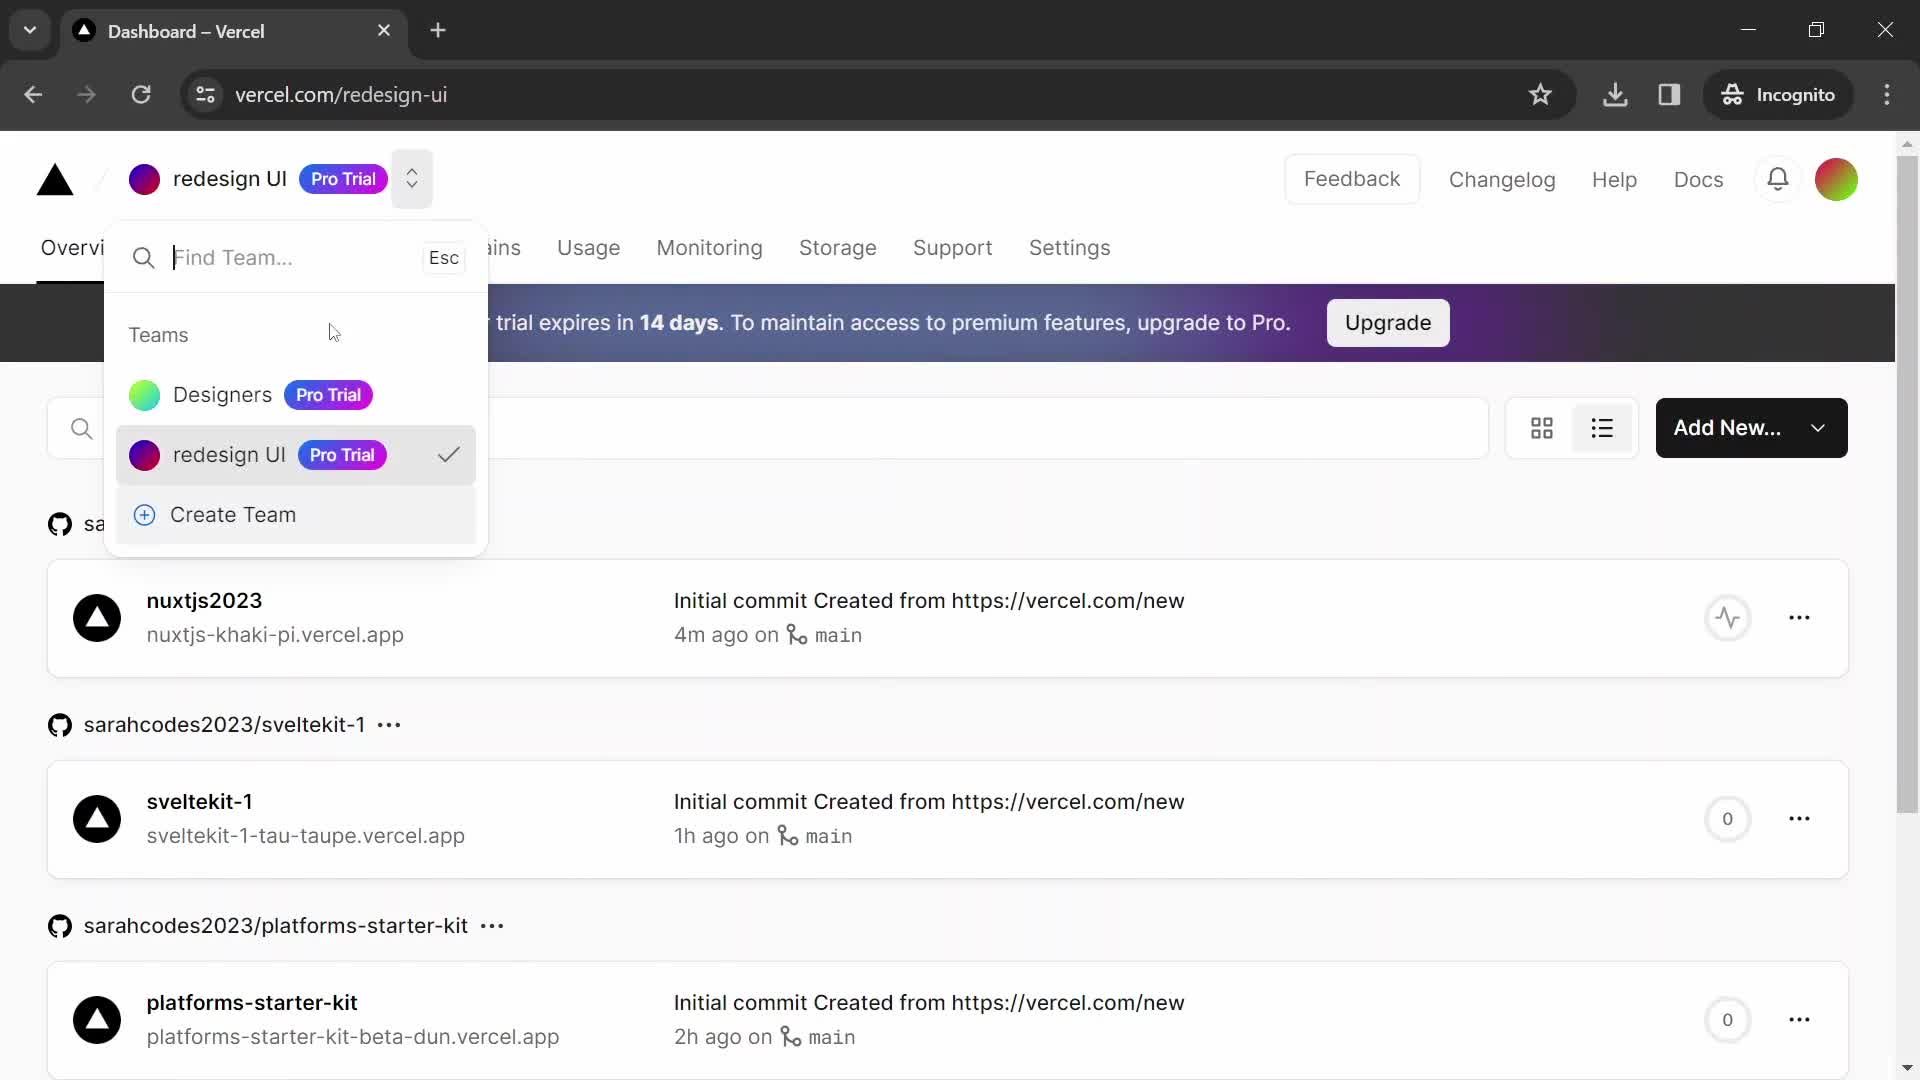Screen dimensions: 1920x1080
Task: Click the platforms-starter-kit project logo
Action: pos(97,1020)
